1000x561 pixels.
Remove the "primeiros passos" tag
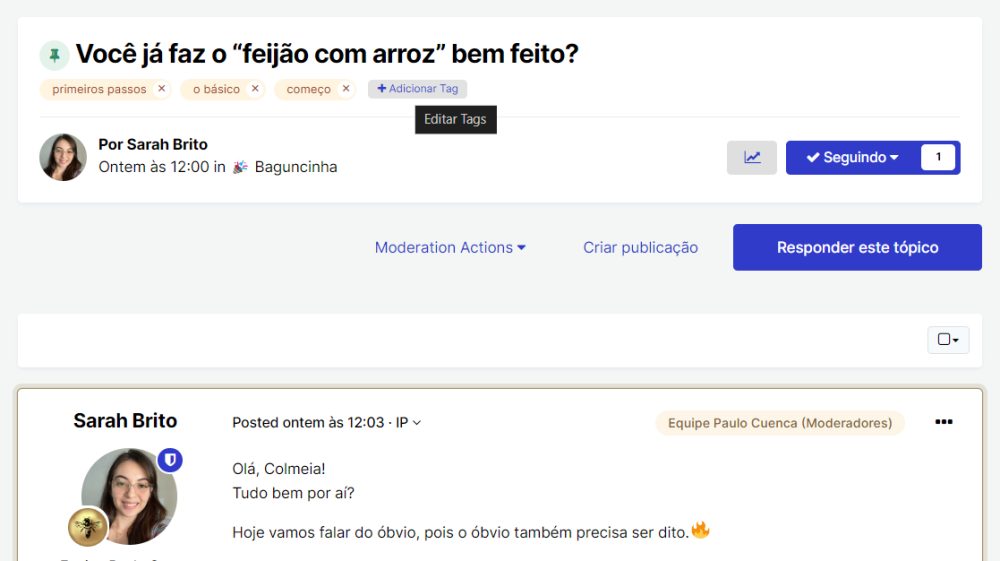[161, 89]
